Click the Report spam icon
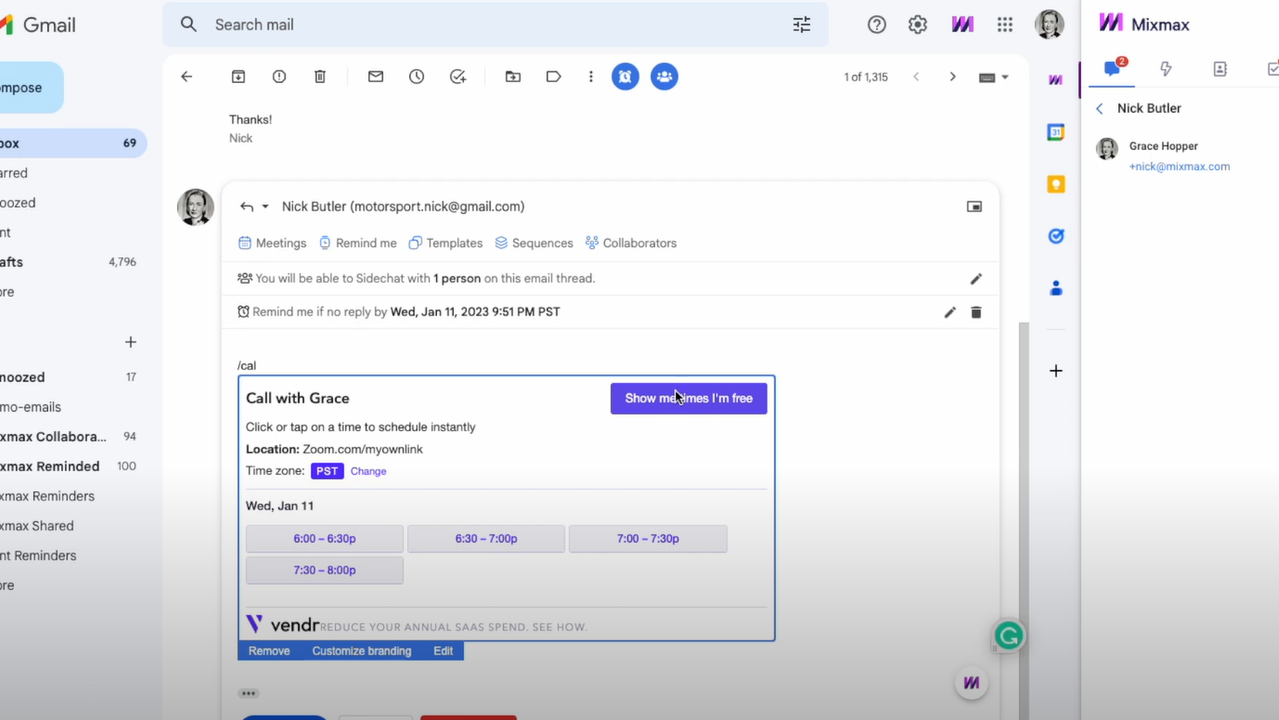The height and width of the screenshot is (720, 1279). (279, 77)
